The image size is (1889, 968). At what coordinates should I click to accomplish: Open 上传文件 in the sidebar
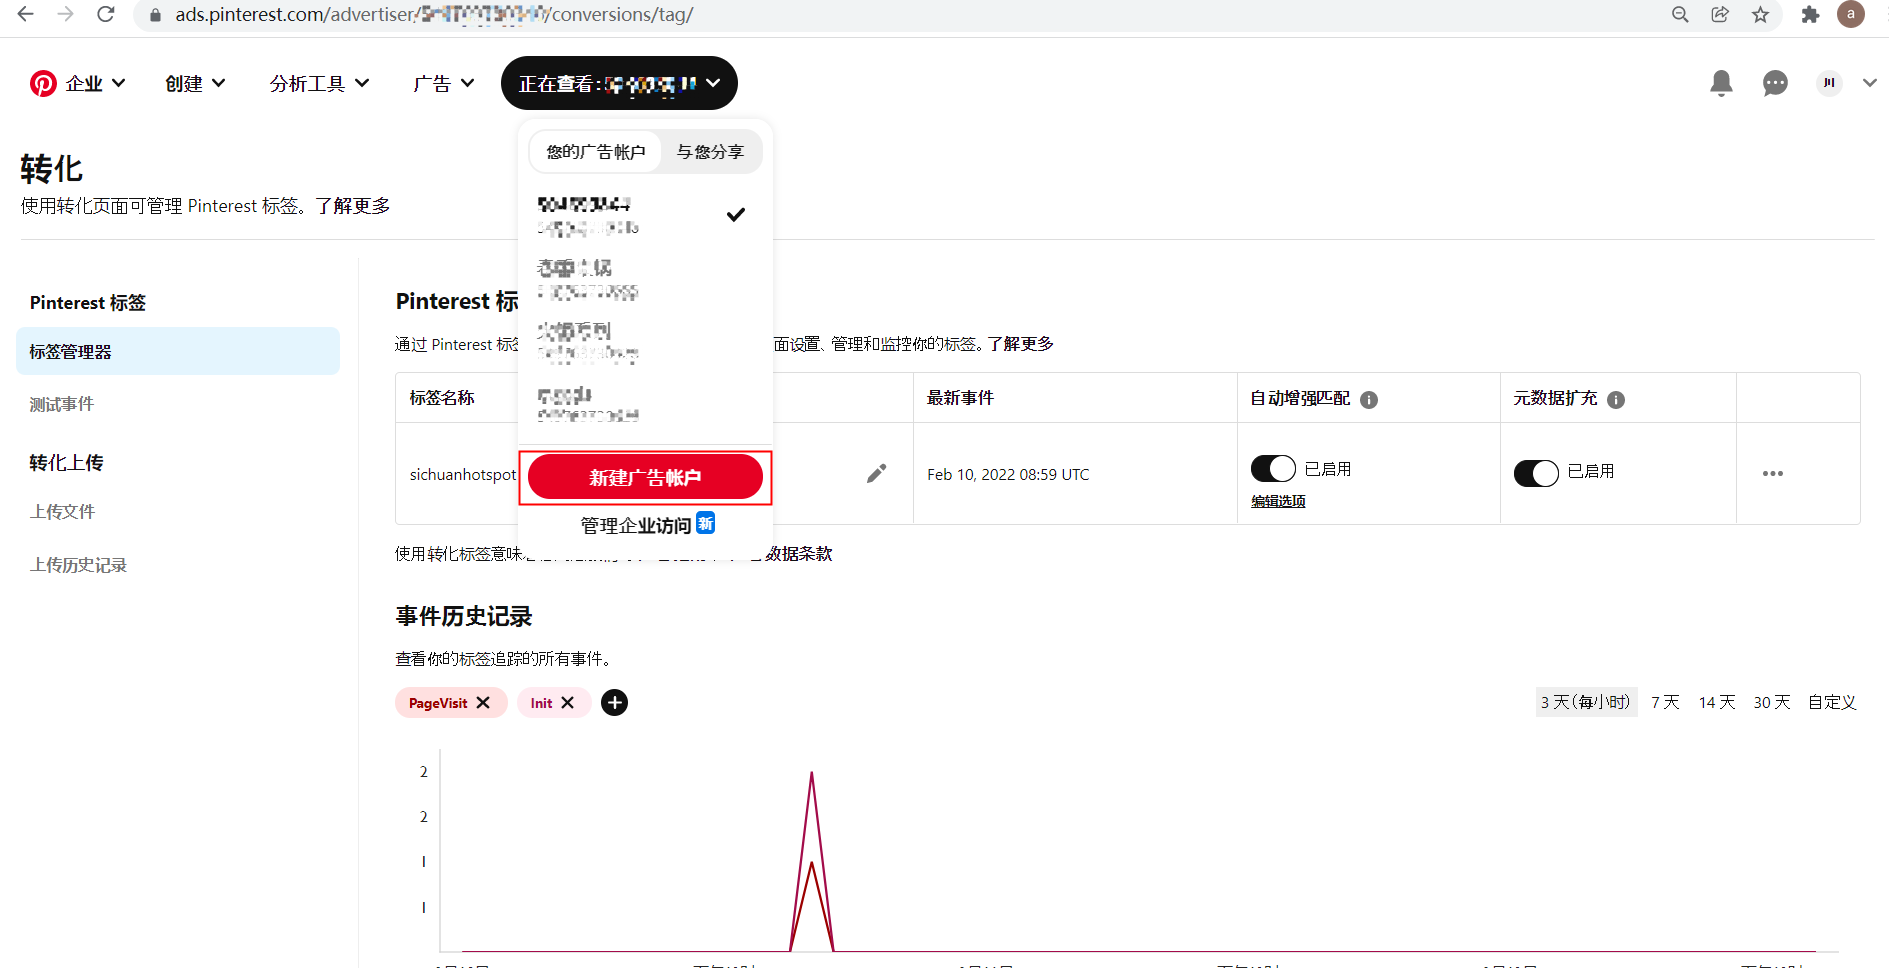tap(62, 511)
